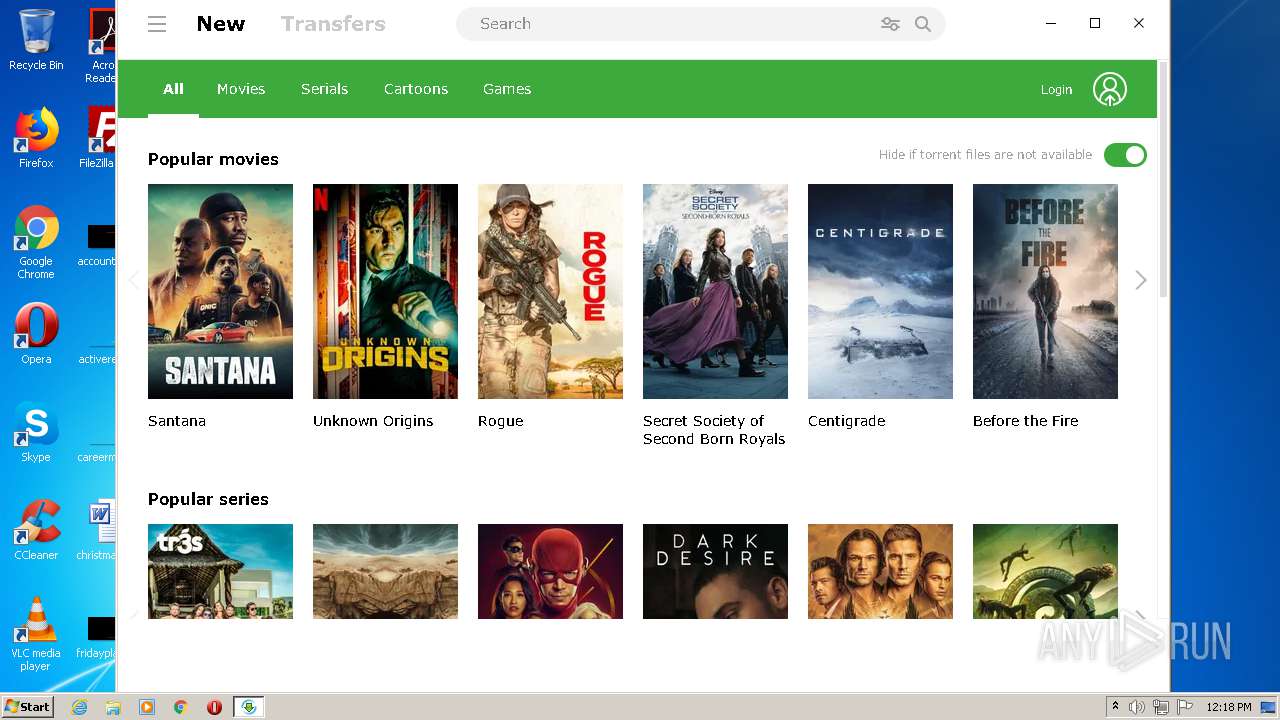Click the taskbar clock showing 12:18 PM
This screenshot has height=720, width=1280.
[x=1228, y=707]
